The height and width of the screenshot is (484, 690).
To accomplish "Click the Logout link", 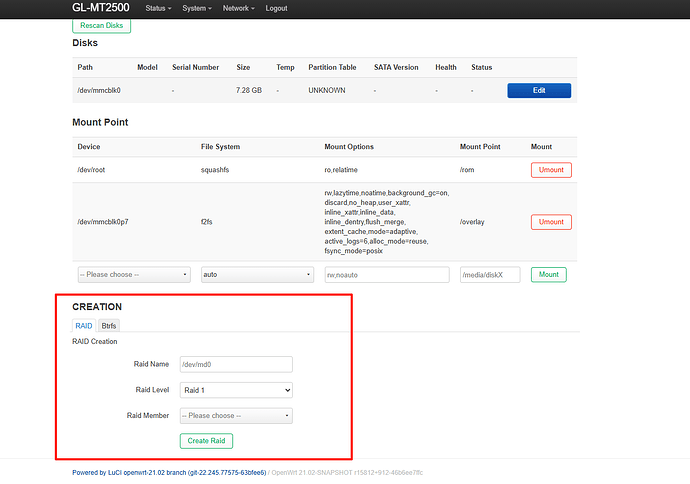I will click(276, 8).
